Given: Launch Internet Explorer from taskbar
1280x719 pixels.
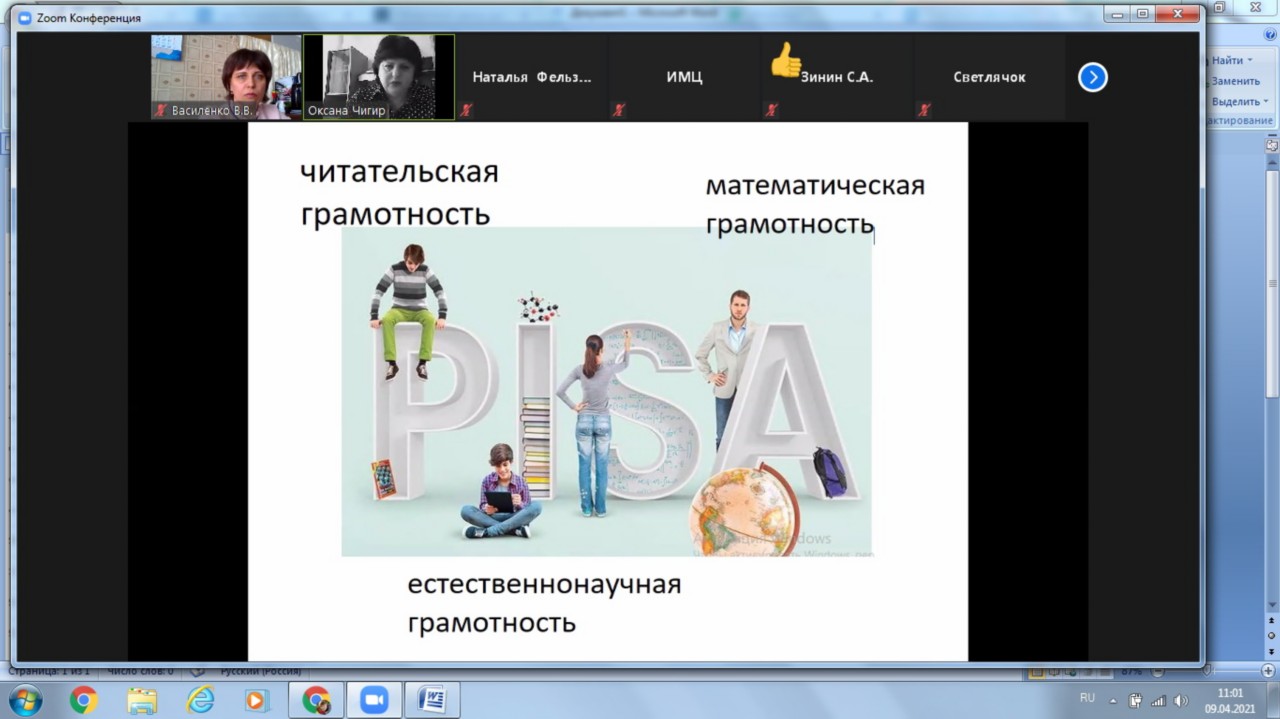Looking at the screenshot, I should click(x=201, y=700).
